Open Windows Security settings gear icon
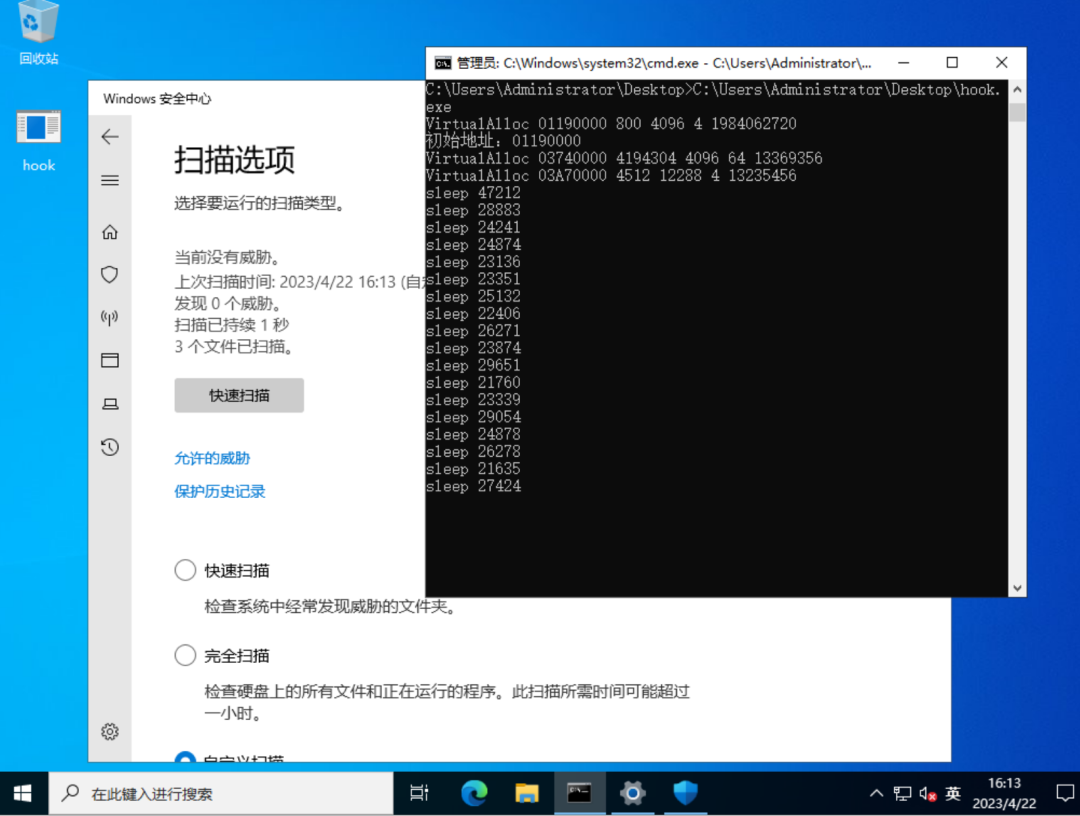The image size is (1080, 816). point(110,731)
